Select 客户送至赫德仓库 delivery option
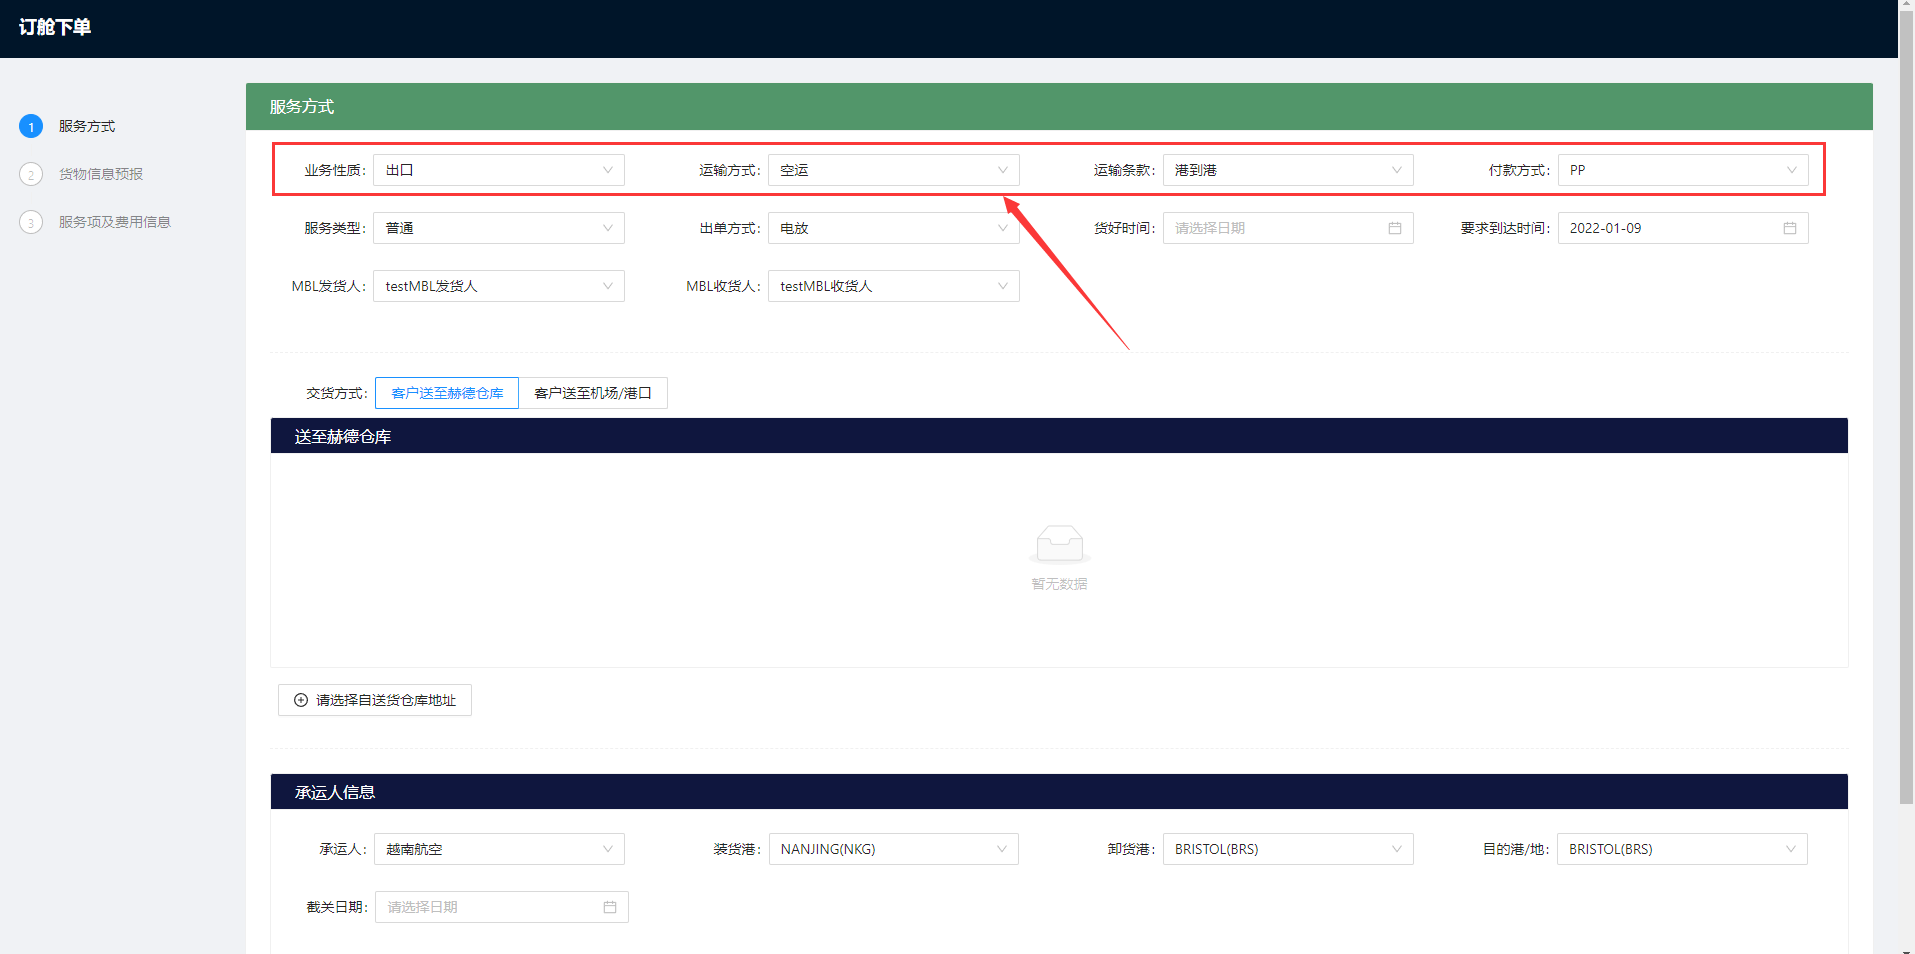Viewport: 1915px width, 954px height. point(447,393)
